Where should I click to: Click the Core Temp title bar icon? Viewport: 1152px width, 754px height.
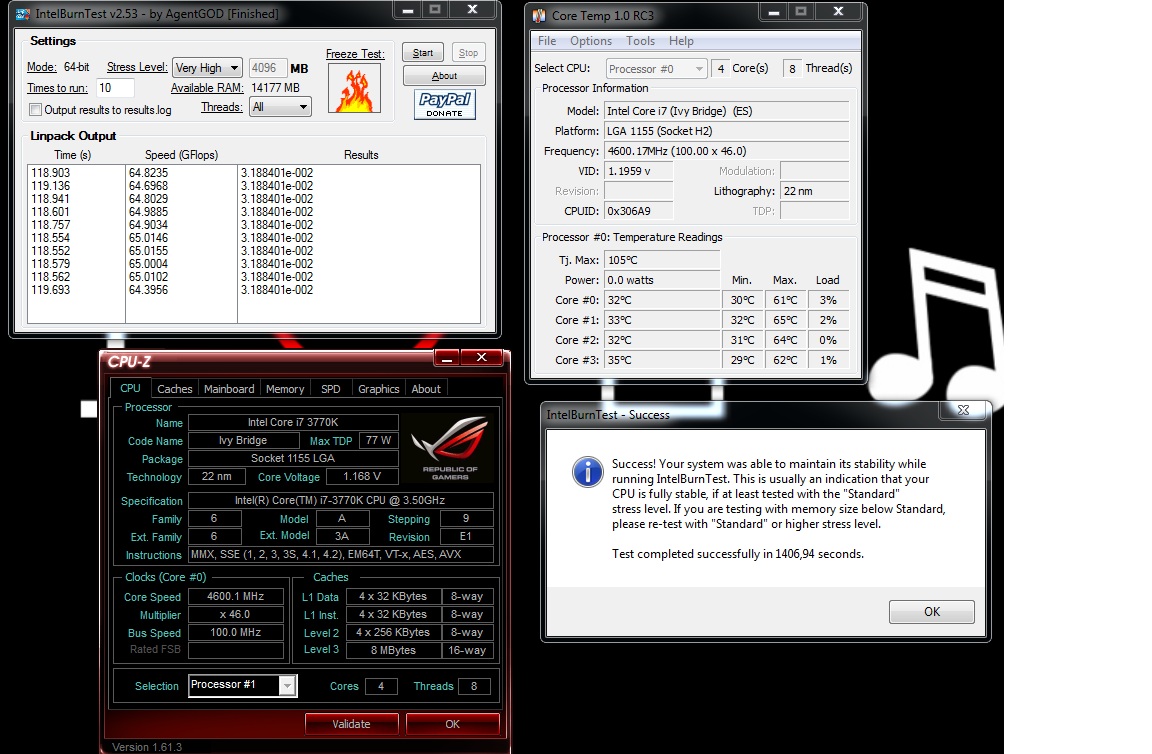point(539,15)
